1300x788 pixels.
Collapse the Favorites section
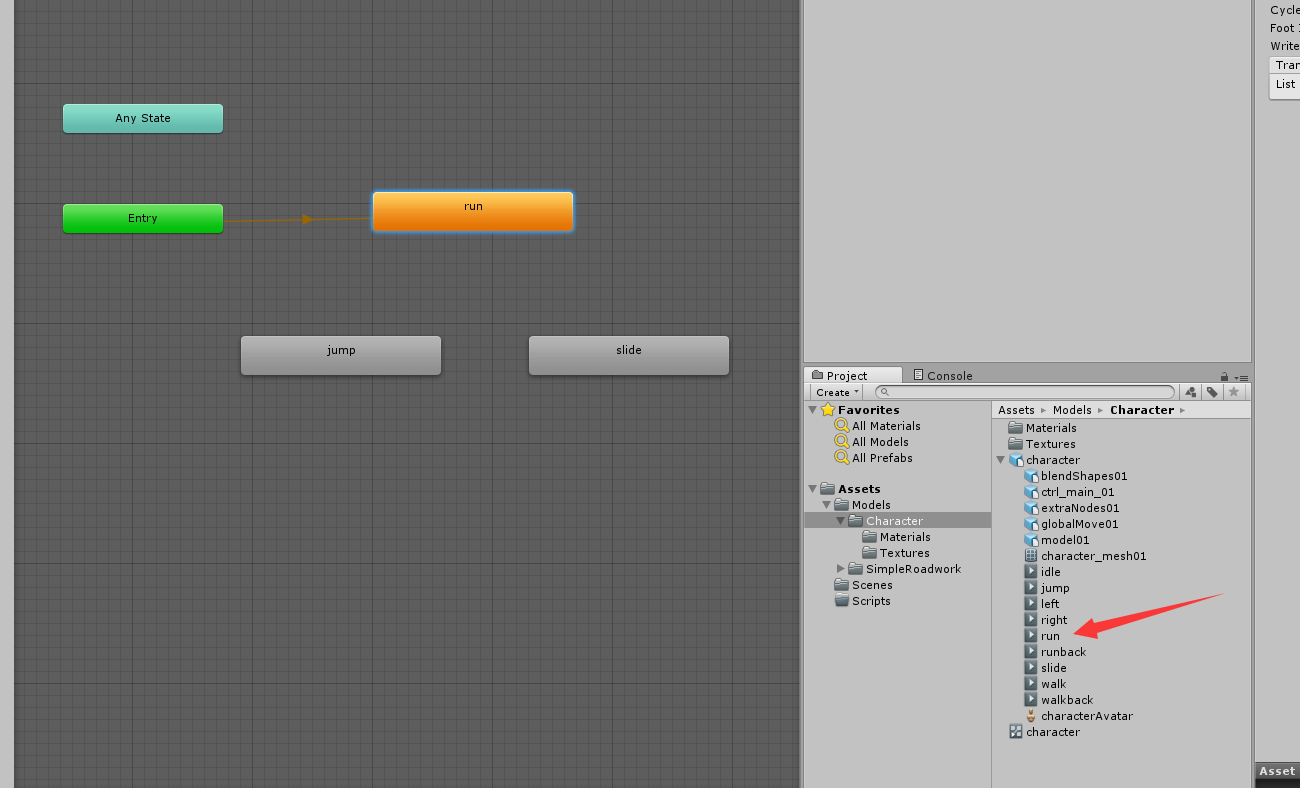pos(813,410)
